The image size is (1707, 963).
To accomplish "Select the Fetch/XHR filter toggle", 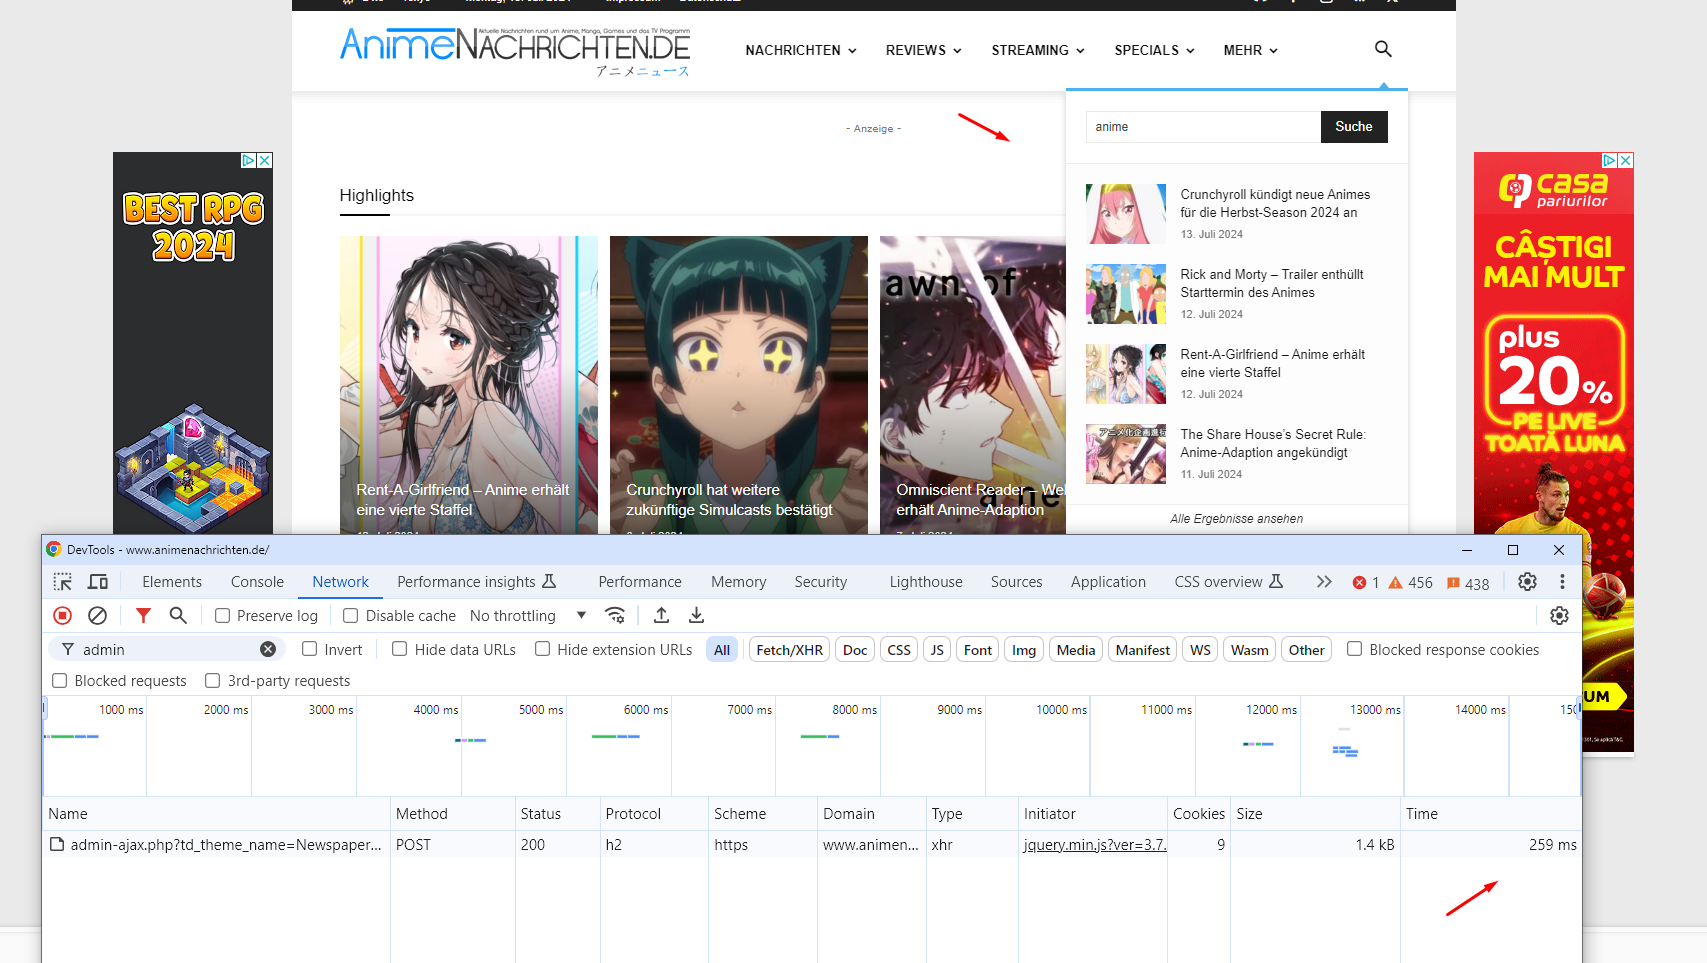I will click(790, 650).
